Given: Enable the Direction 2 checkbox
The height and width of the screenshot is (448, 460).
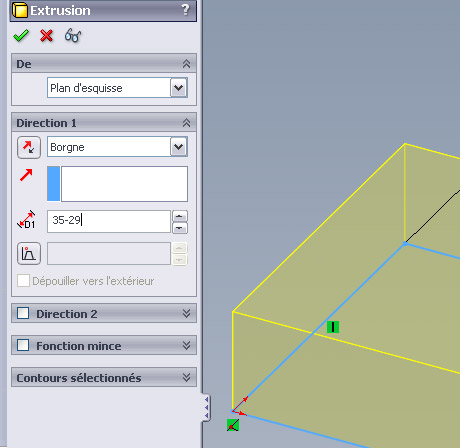Looking at the screenshot, I should 23,313.
